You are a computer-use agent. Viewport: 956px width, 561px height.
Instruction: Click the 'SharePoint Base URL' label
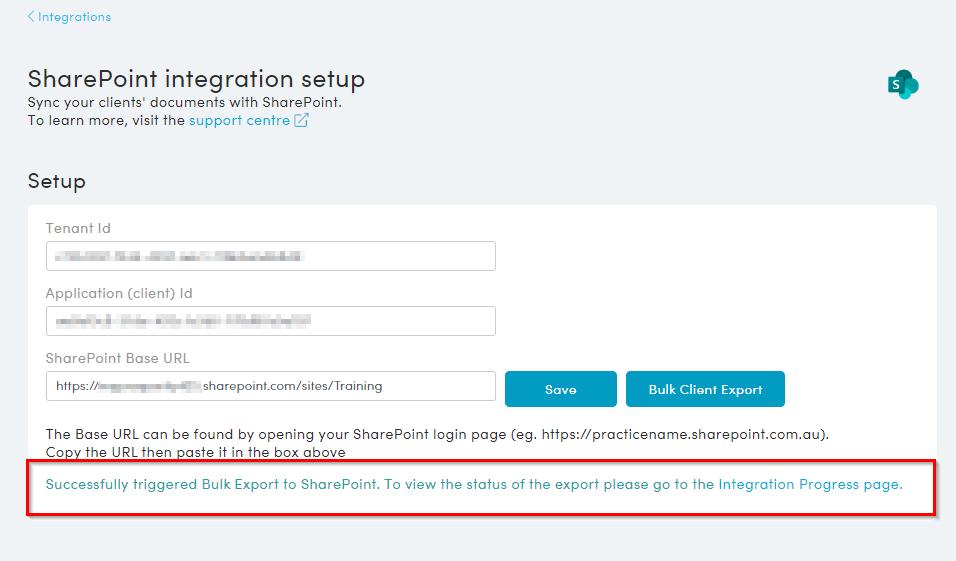(118, 358)
